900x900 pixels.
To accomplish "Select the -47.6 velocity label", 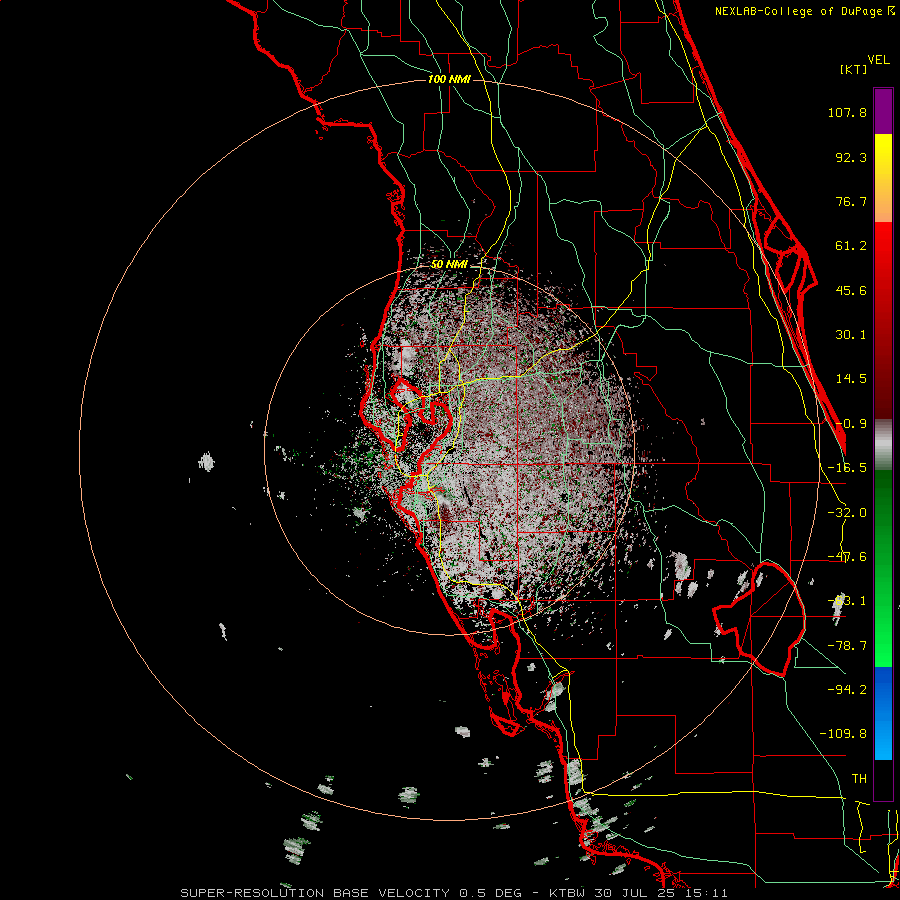I will [x=847, y=557].
